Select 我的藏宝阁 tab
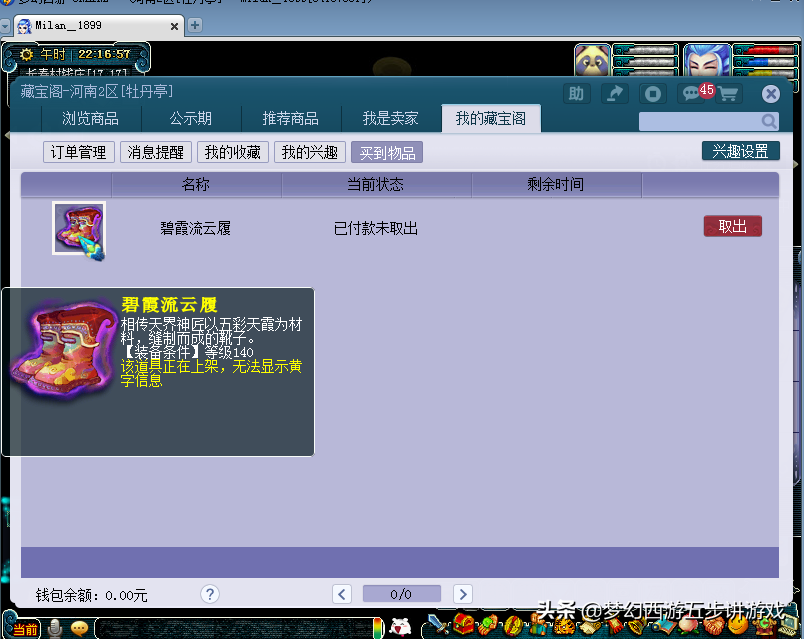Viewport: 804px width, 639px height. 491,119
